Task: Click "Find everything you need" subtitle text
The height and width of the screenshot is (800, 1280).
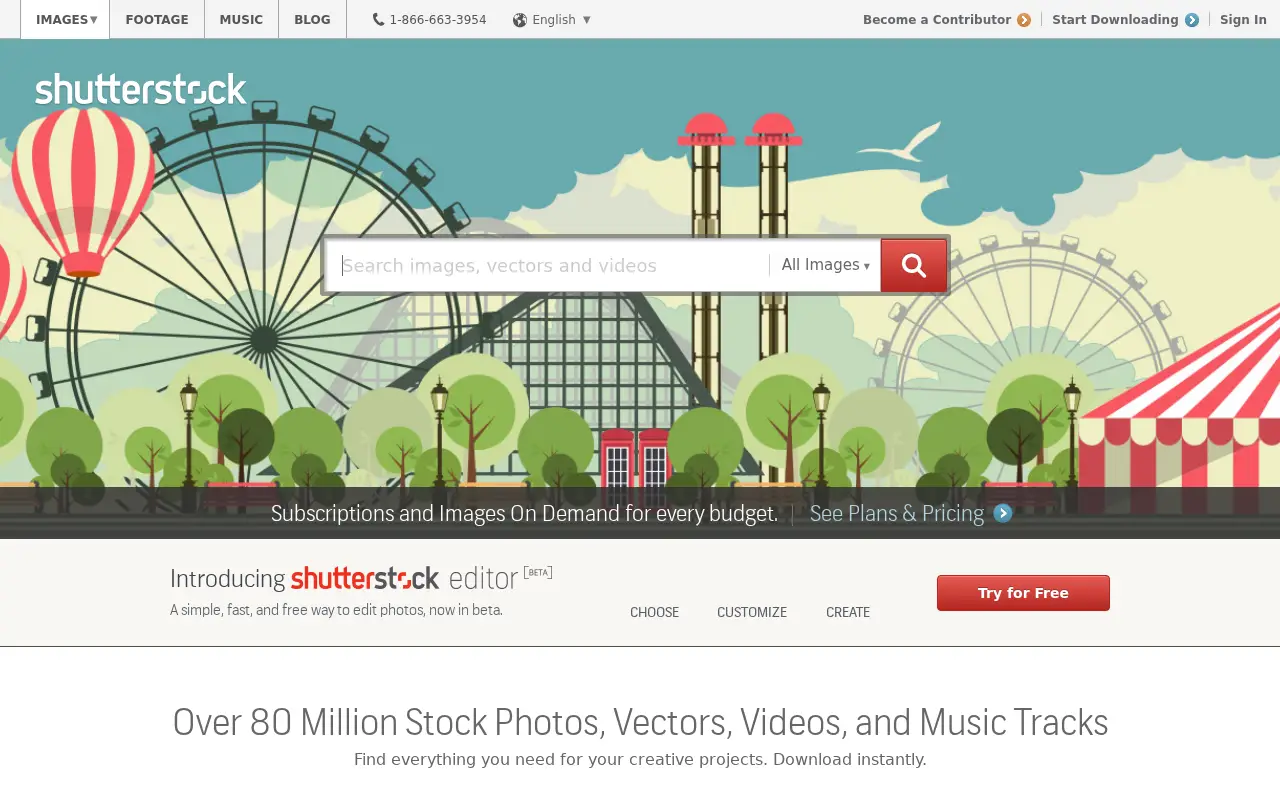Action: click(640, 759)
